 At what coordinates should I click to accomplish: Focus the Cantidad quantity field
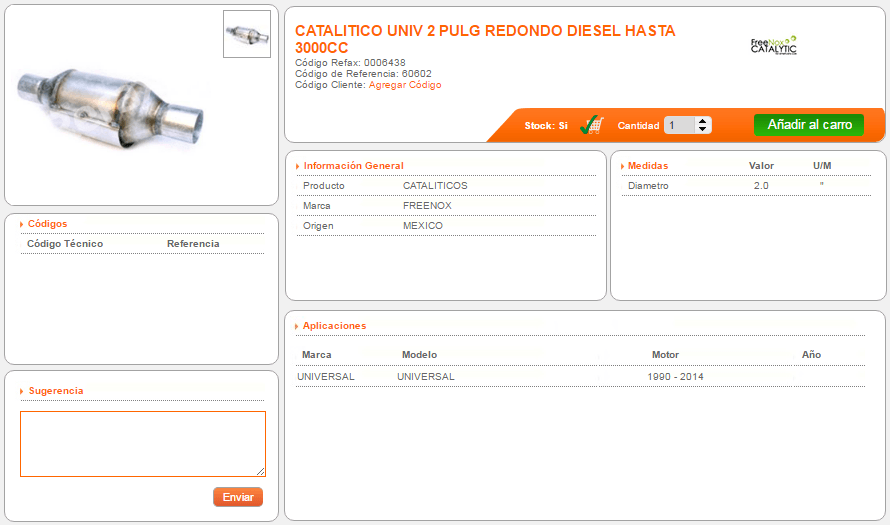(680, 125)
